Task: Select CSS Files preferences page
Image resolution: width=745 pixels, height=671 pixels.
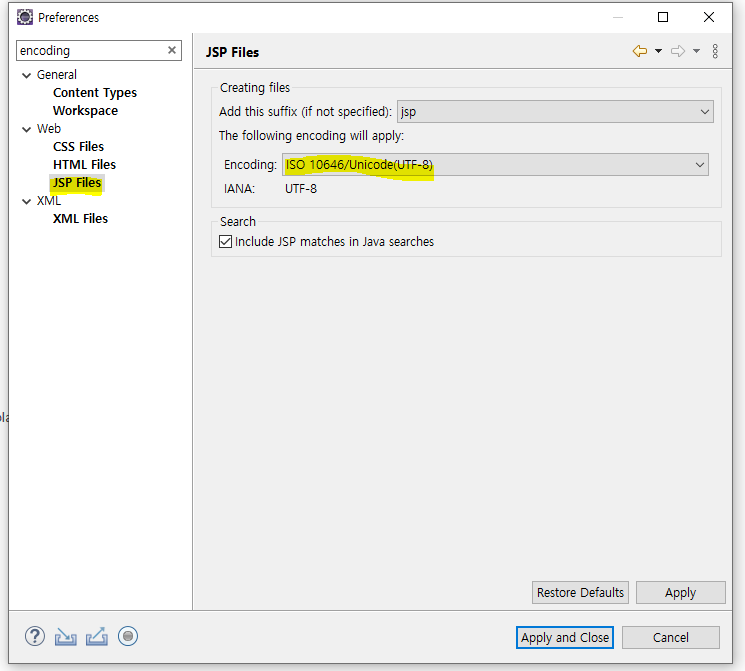Action: pos(78,146)
